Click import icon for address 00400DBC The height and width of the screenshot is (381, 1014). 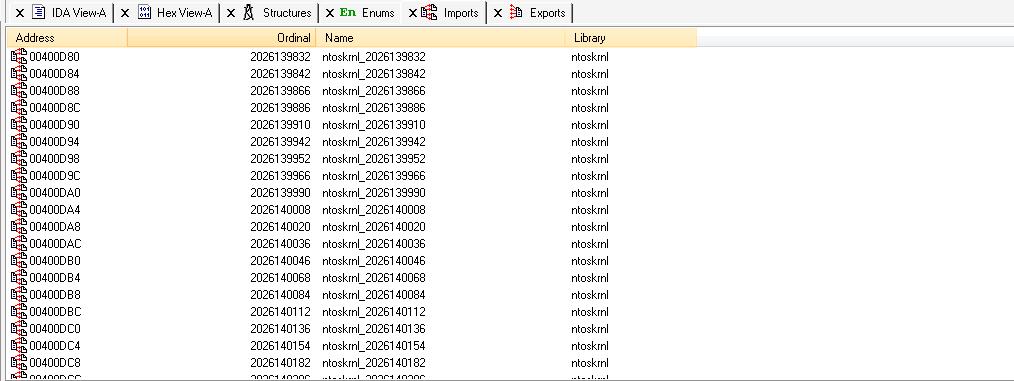(19, 312)
